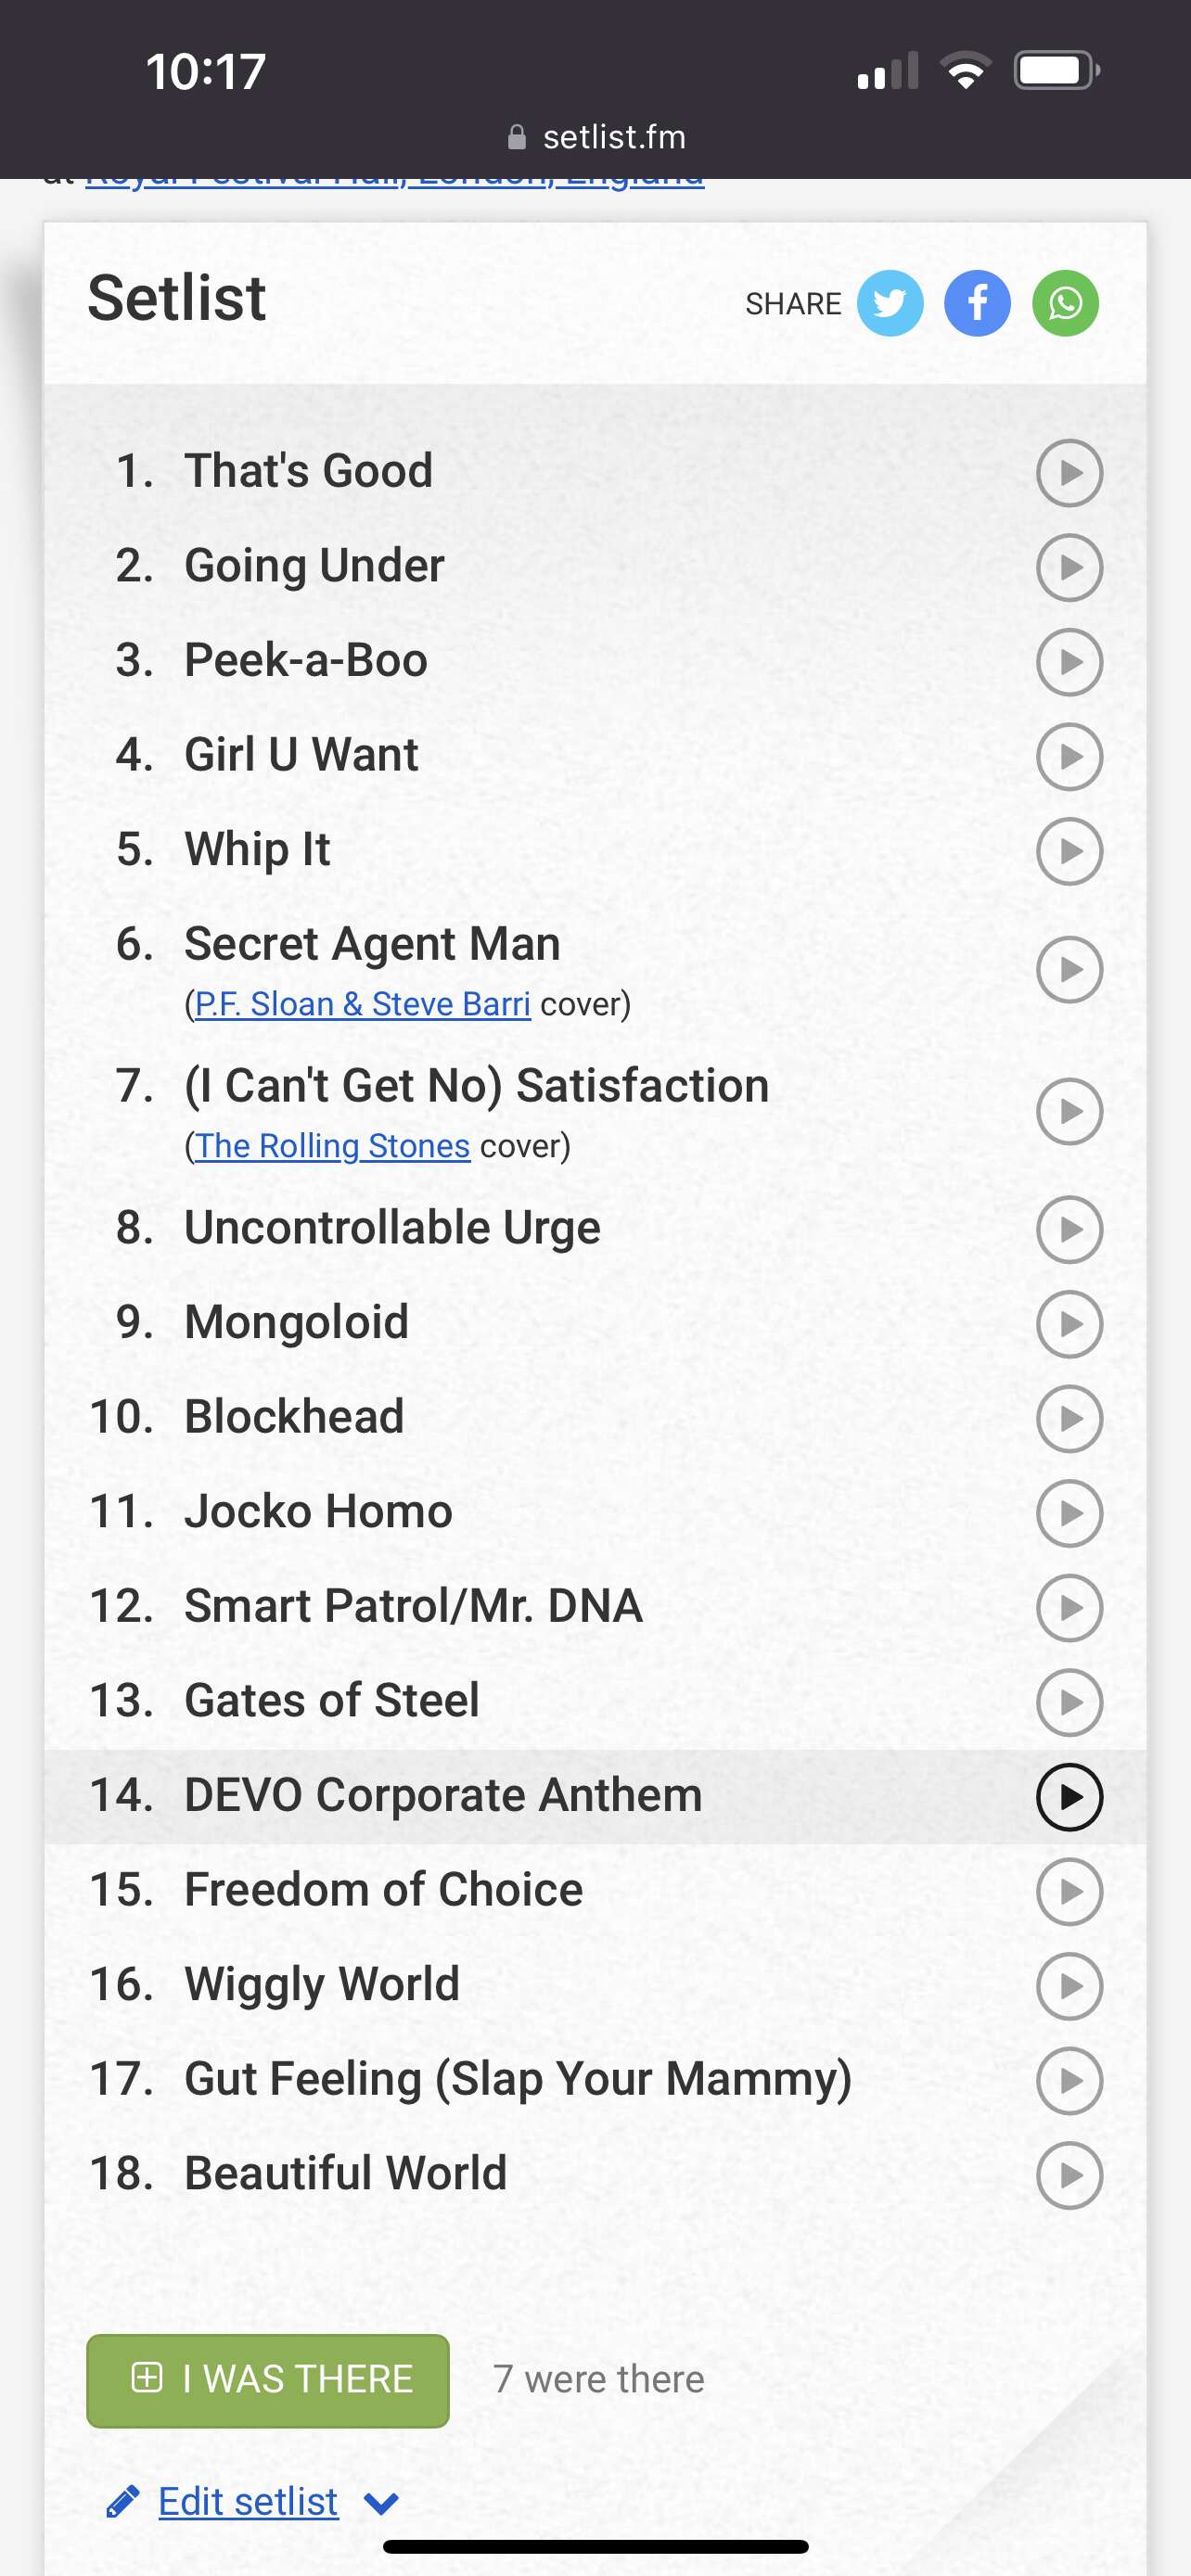Play the song That's Good
Screen dimensions: 1191x2576
click(1069, 473)
